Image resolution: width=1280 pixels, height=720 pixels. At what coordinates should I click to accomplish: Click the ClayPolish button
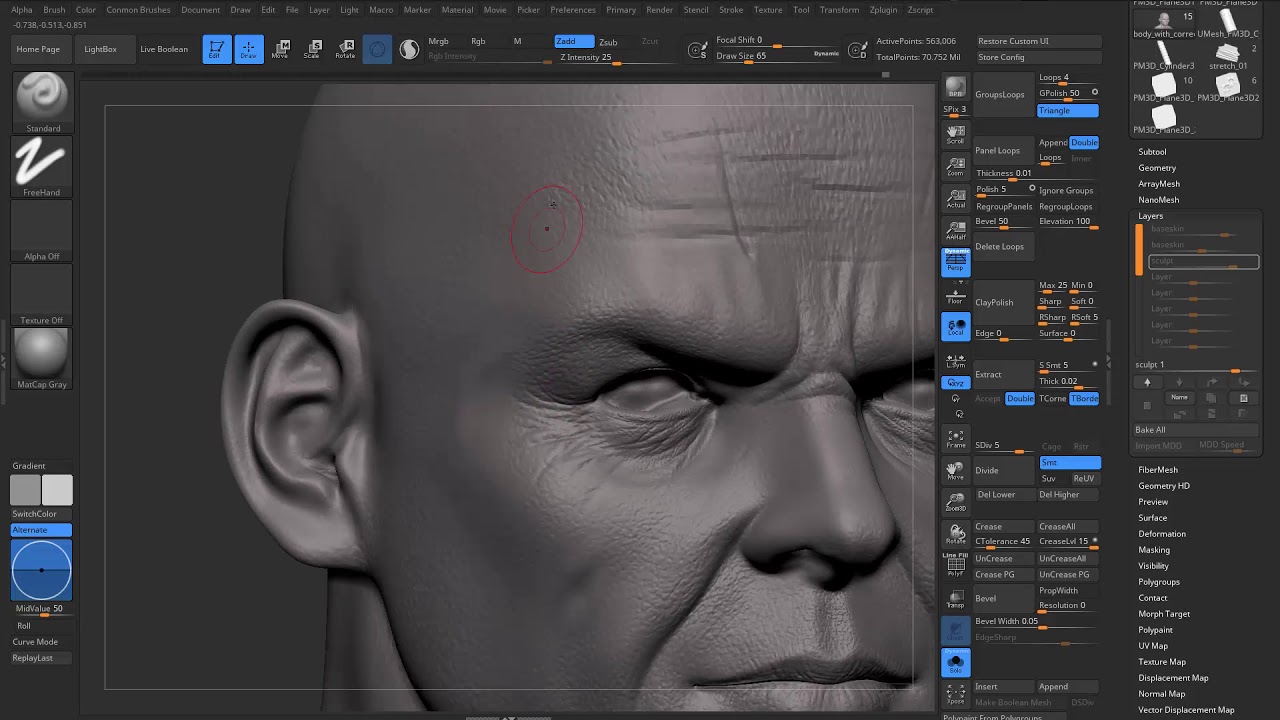(x=1004, y=302)
